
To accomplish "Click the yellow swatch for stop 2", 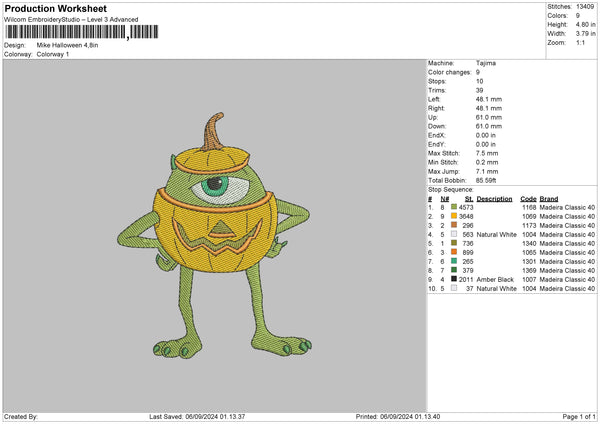I will pos(454,216).
